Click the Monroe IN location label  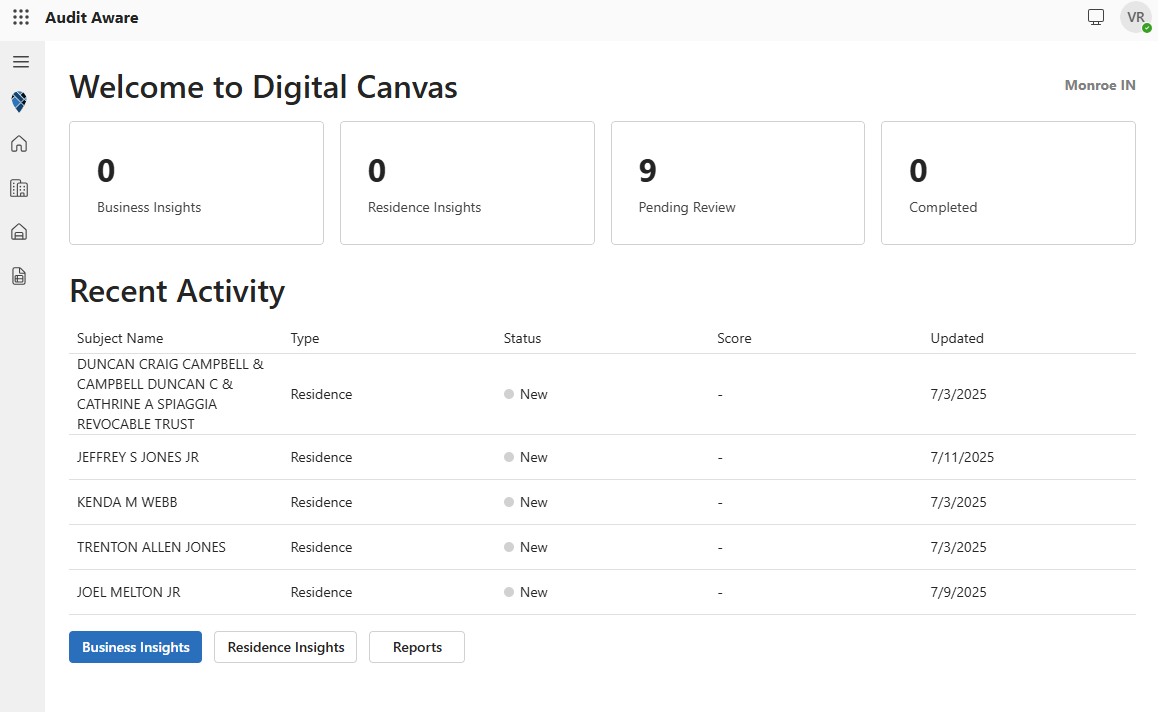click(1100, 85)
